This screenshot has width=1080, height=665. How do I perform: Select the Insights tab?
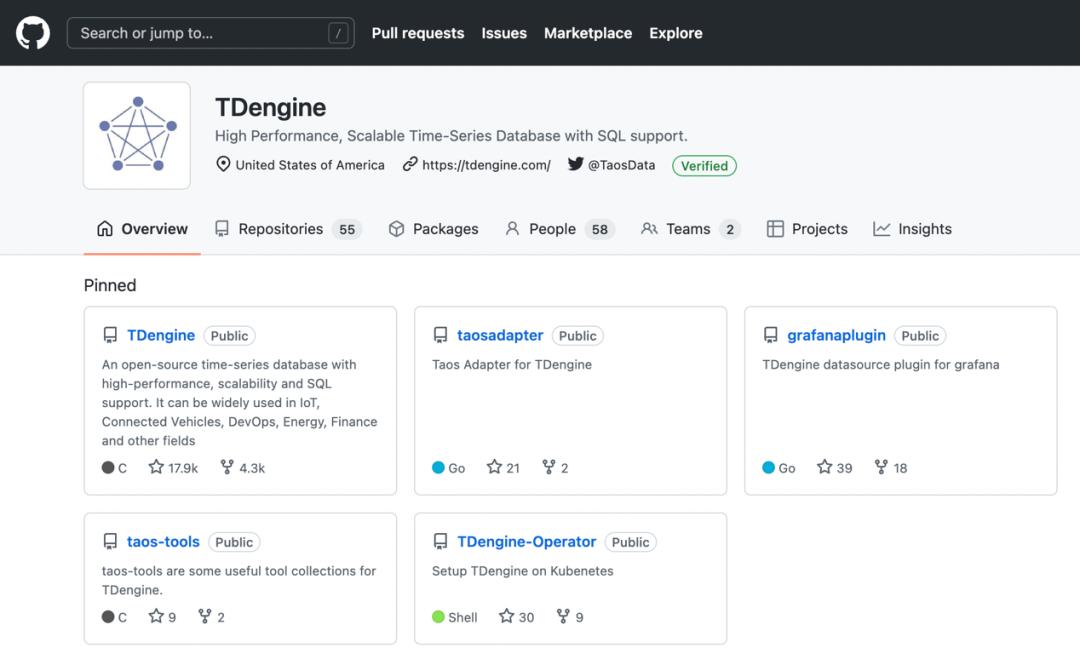[912, 229]
